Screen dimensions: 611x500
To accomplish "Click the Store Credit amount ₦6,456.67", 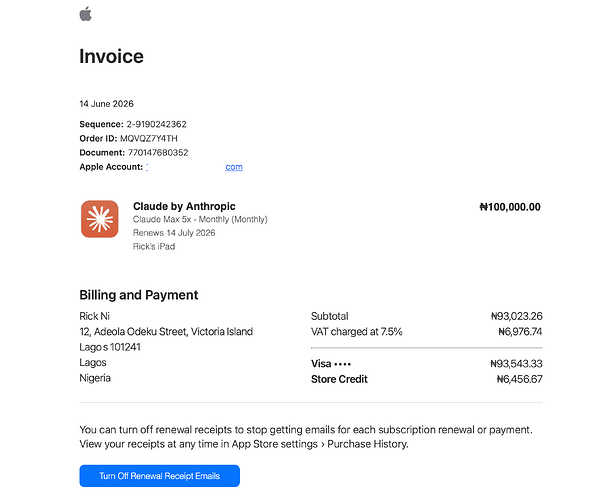I will 519,379.
